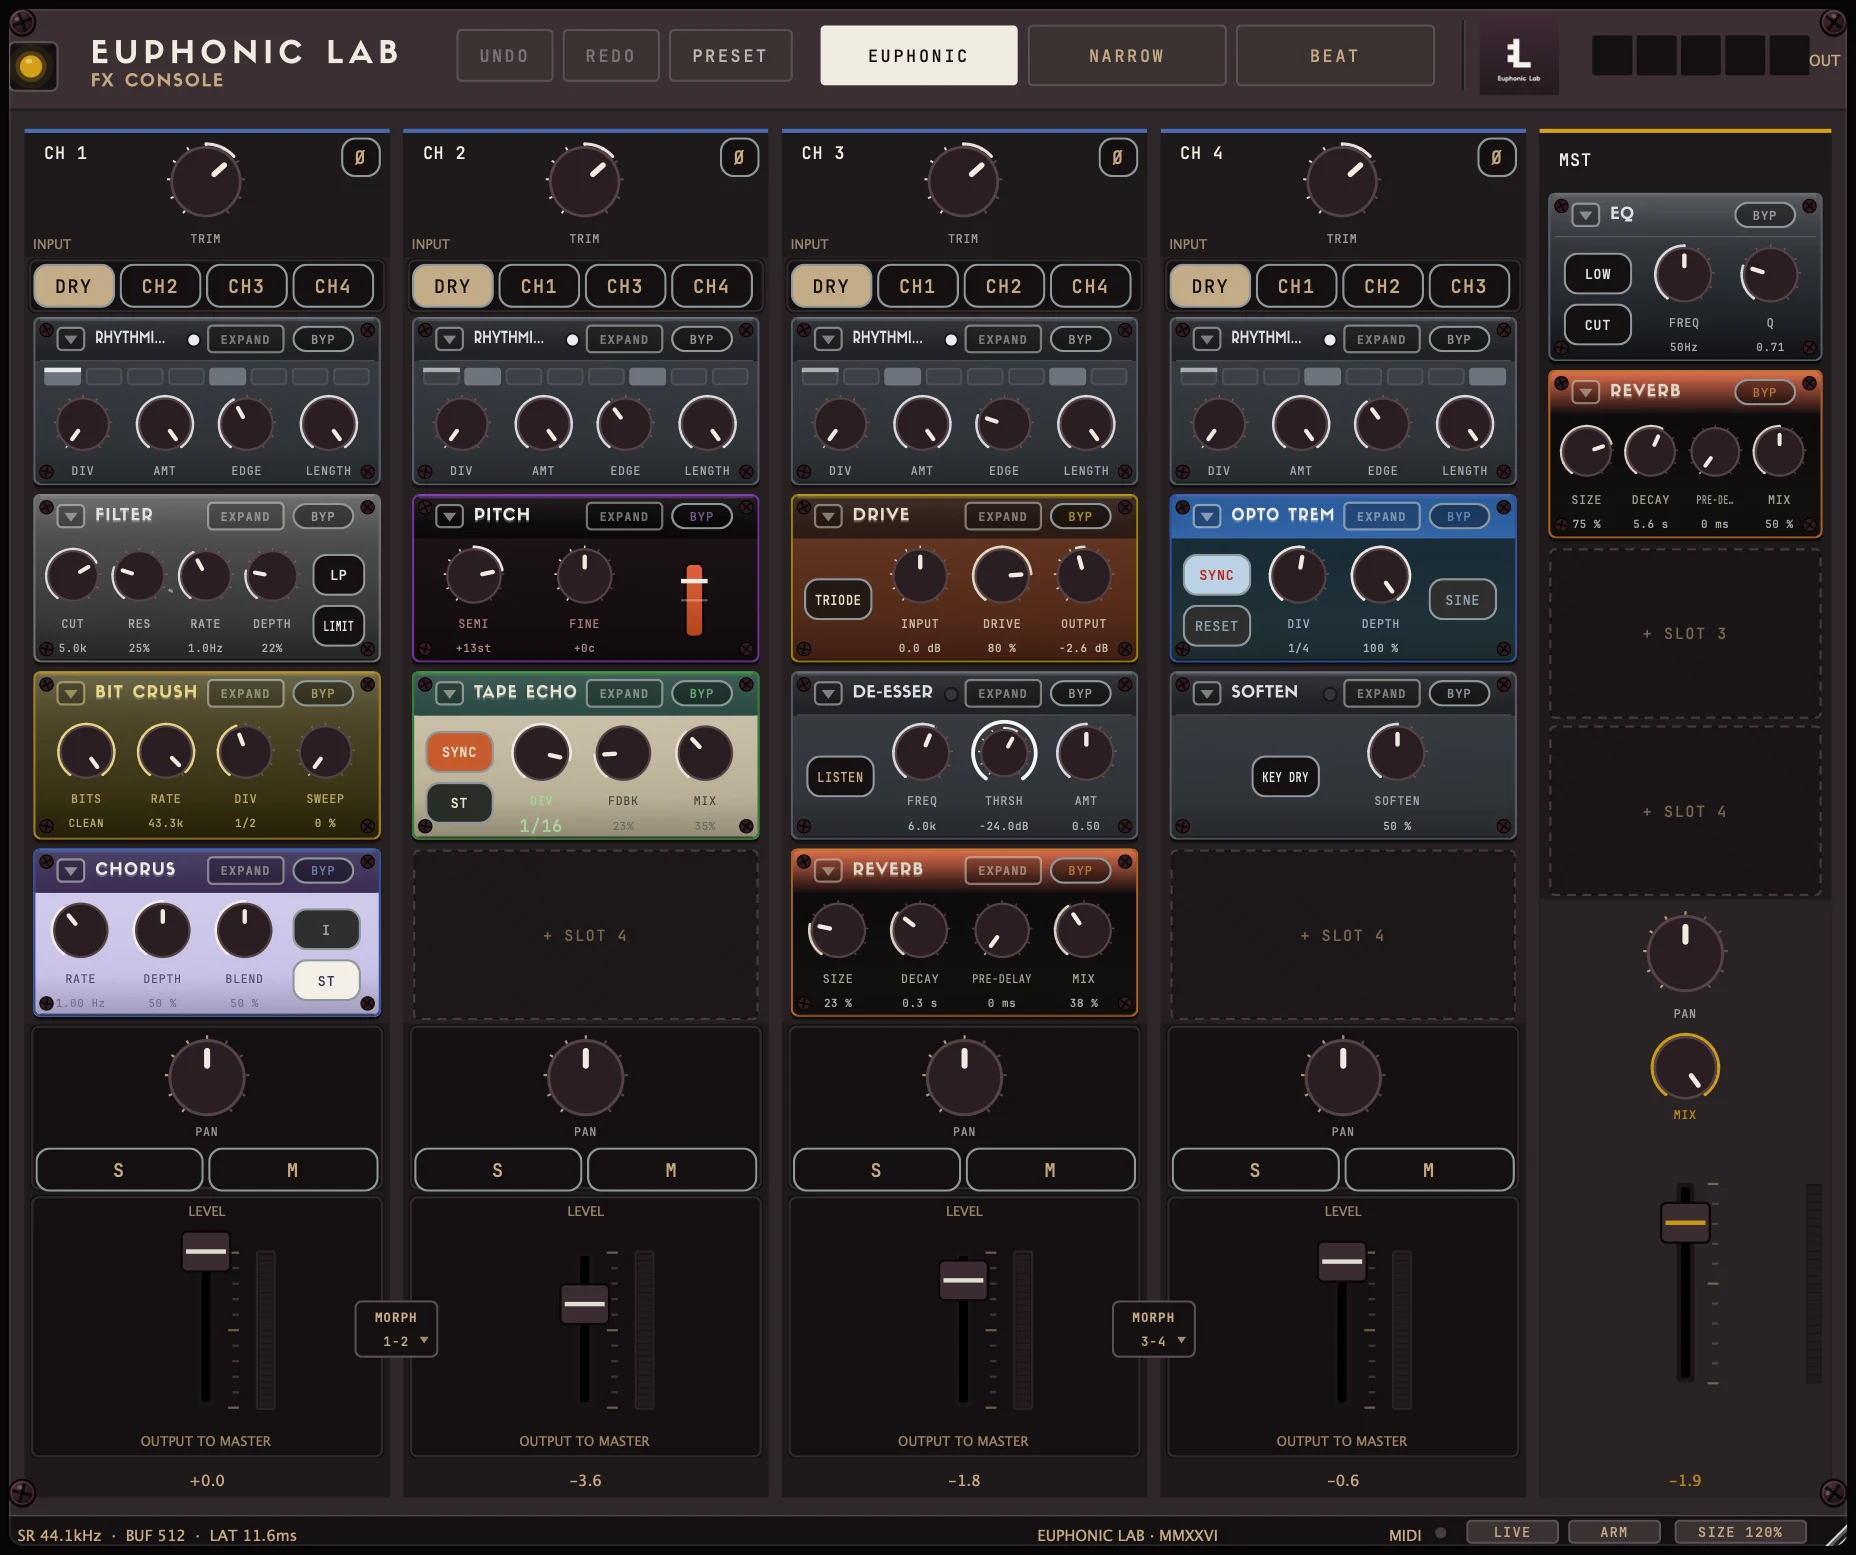This screenshot has height=1555, width=1856.
Task: Toggle SYNC on the Tape Echo
Action: click(459, 752)
